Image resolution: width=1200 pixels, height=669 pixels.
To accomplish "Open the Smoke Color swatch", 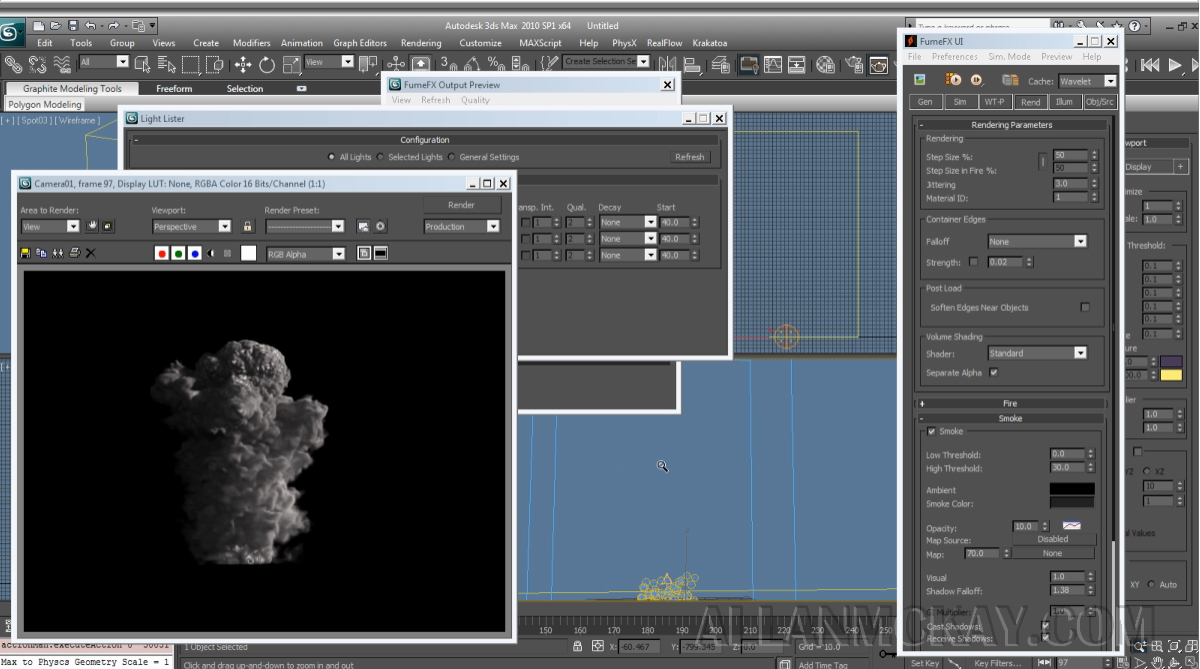I will point(1071,502).
